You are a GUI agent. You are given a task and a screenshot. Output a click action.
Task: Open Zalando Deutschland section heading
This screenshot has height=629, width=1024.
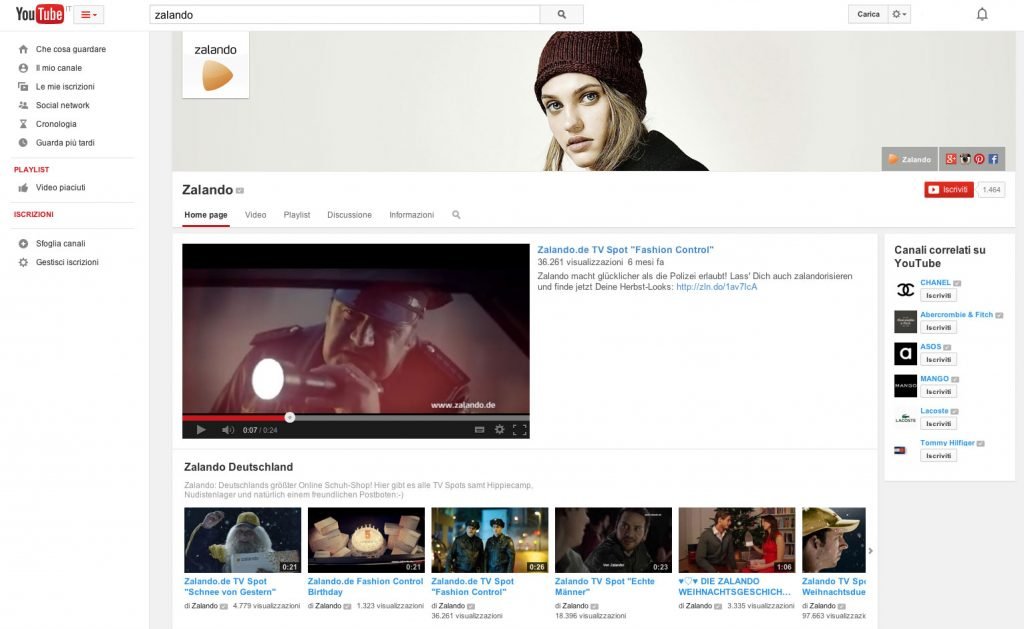pos(238,467)
